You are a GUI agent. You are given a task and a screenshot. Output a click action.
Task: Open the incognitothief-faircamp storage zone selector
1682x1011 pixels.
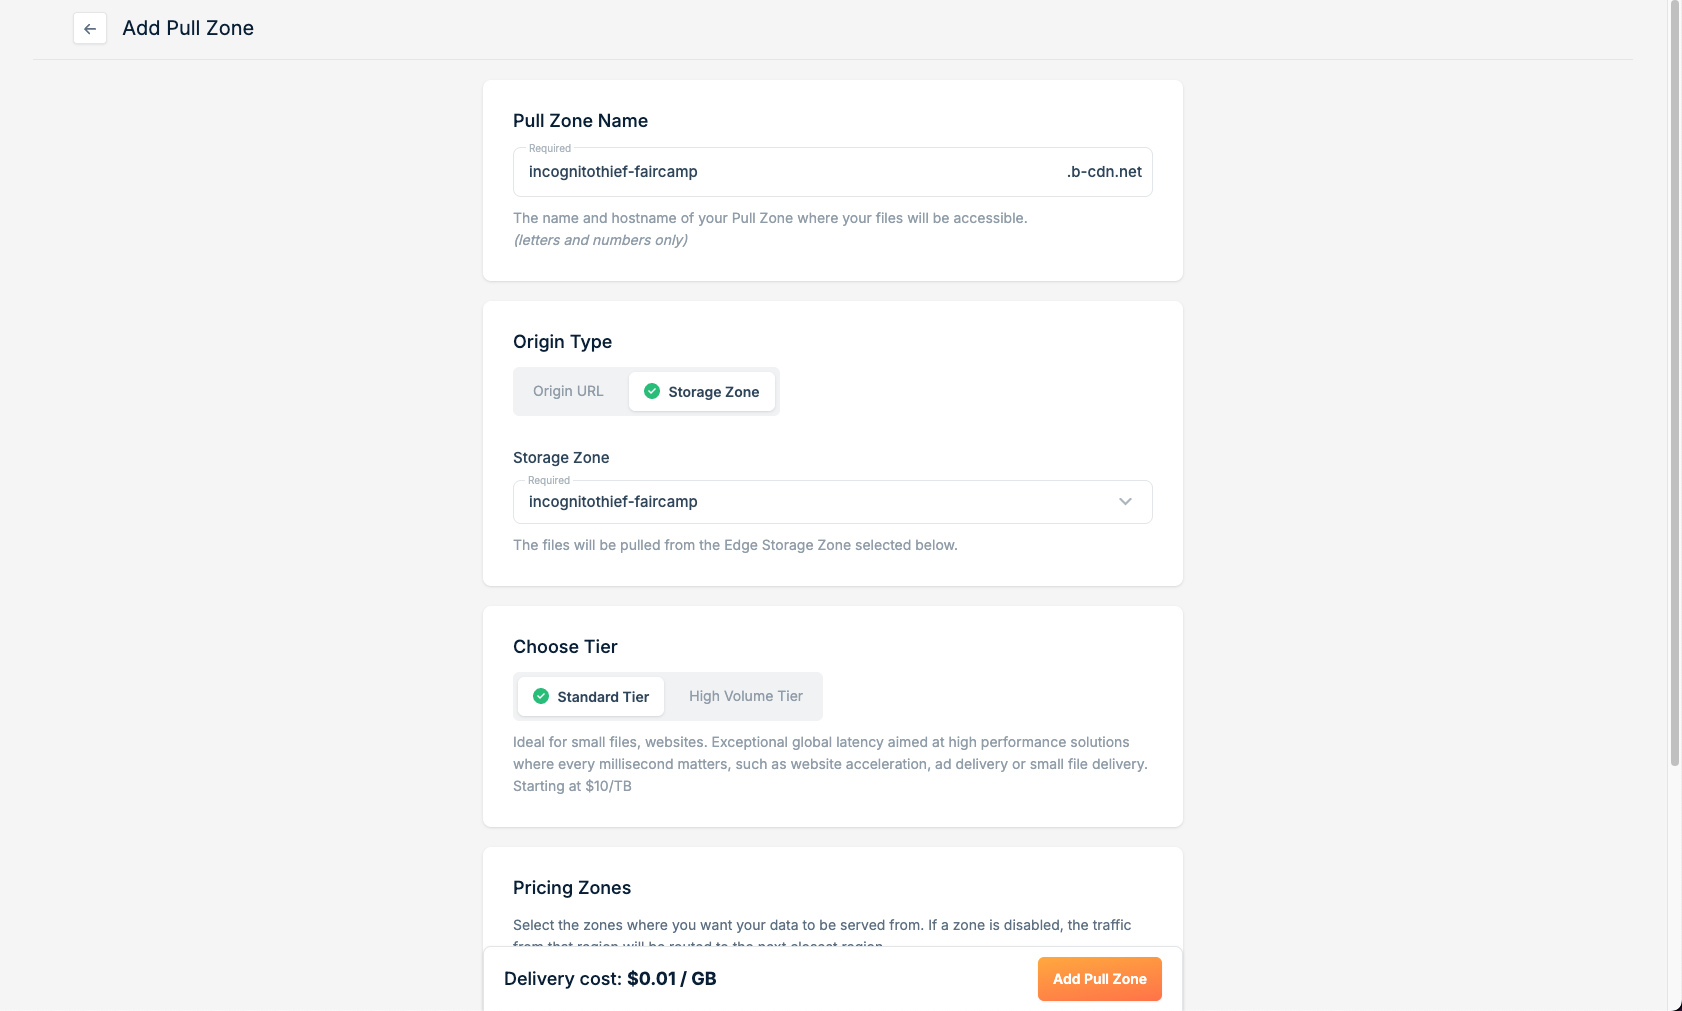point(833,502)
